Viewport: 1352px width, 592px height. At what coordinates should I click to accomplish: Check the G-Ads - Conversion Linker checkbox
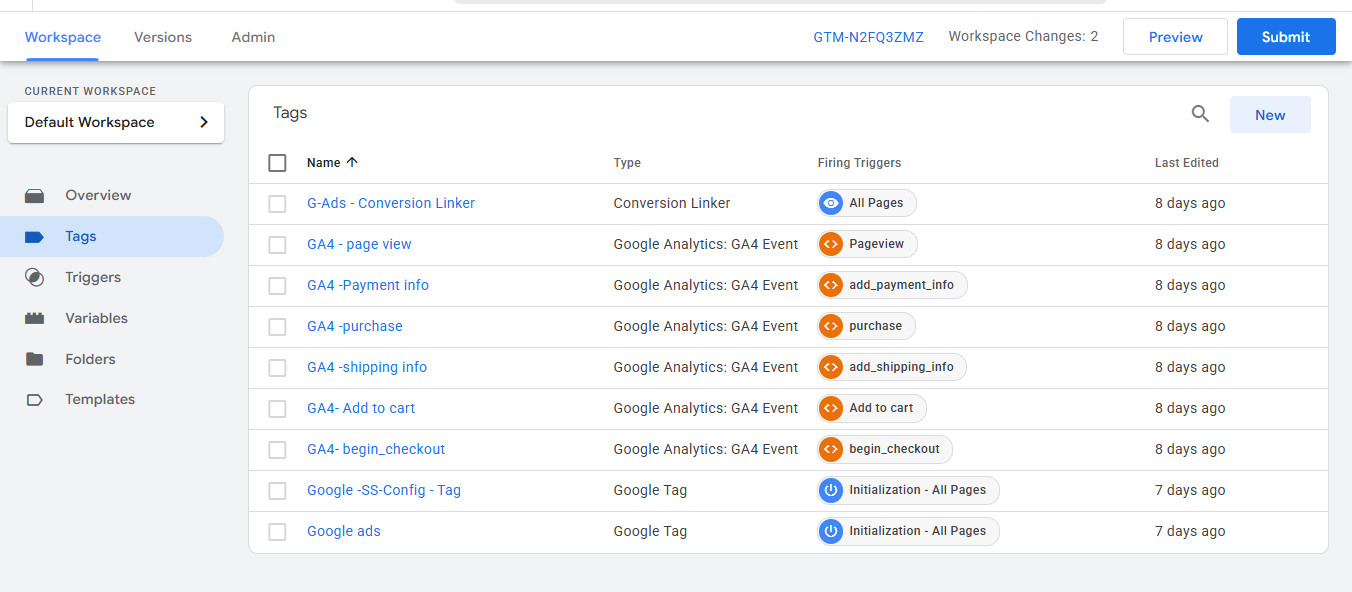coord(278,204)
